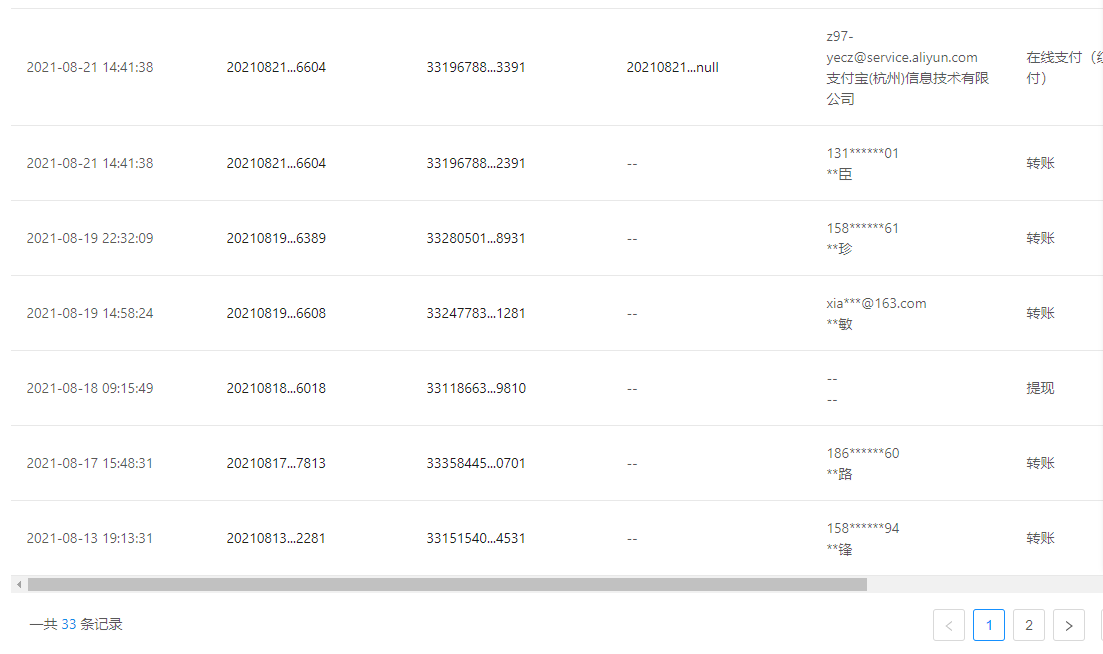The image size is (1103, 654).
Task: Click the previous page arrow
Action: (x=948, y=625)
